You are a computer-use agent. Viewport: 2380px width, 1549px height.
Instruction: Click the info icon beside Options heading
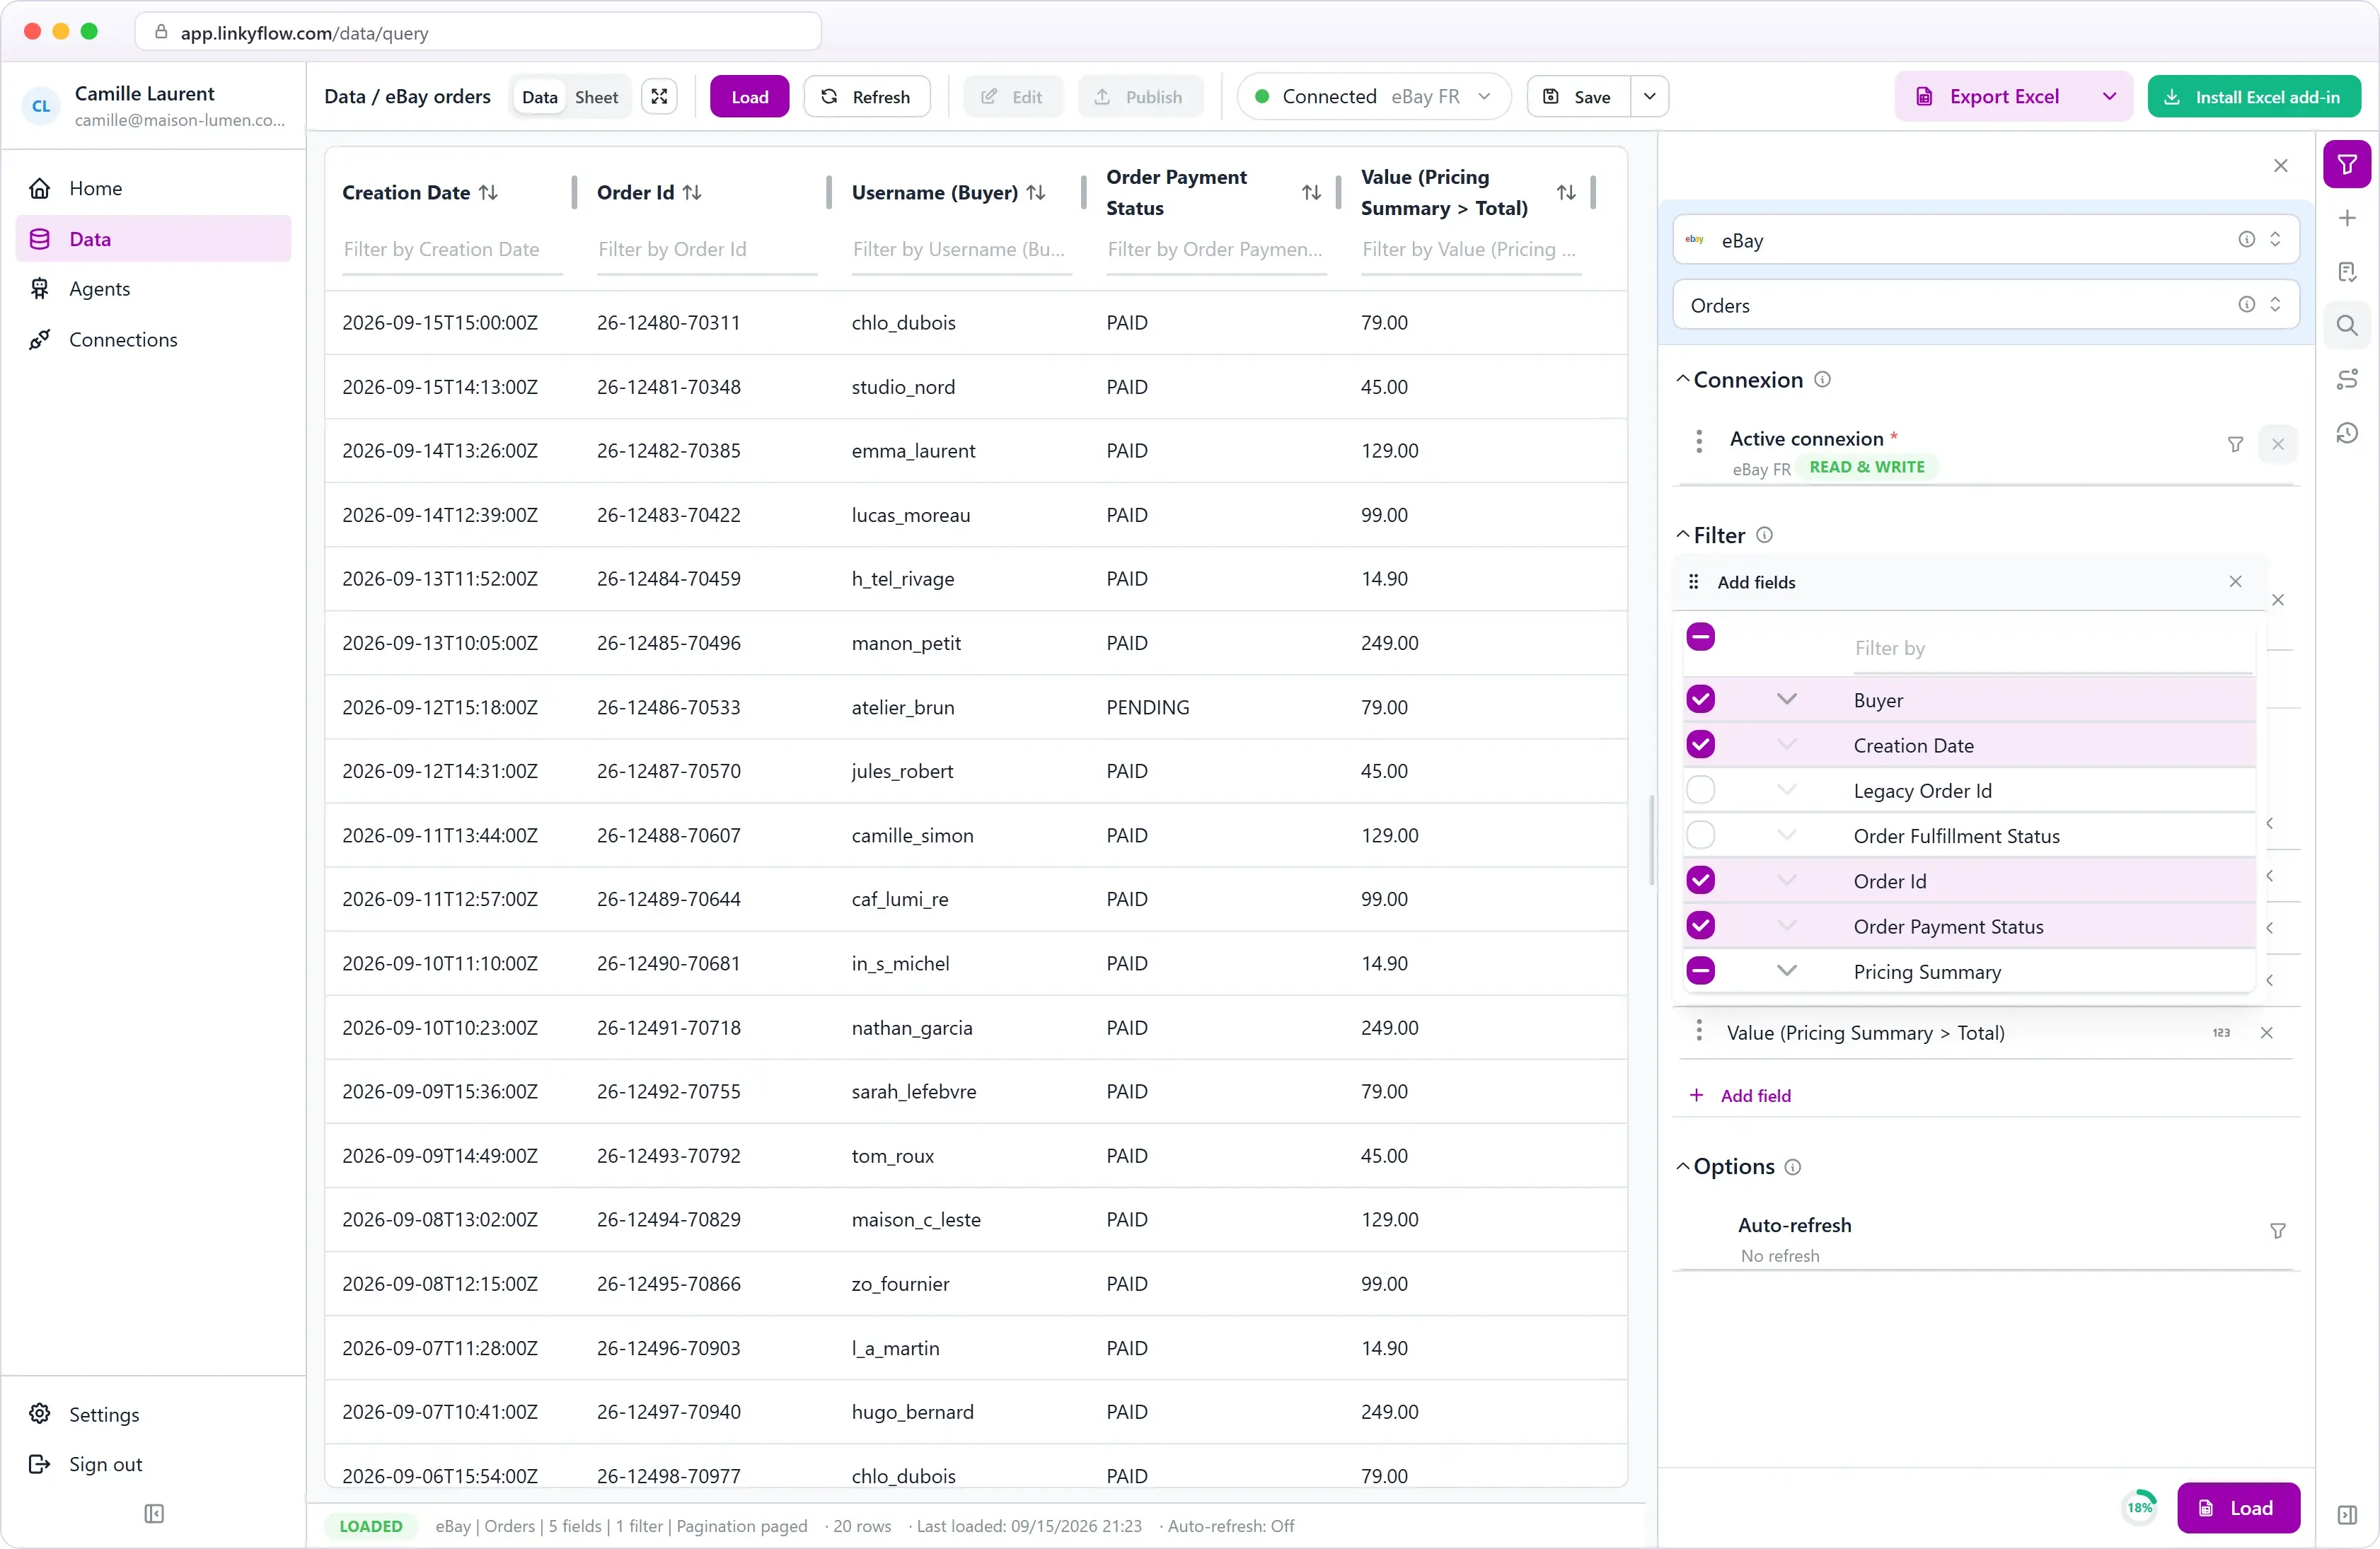[x=1793, y=1167]
